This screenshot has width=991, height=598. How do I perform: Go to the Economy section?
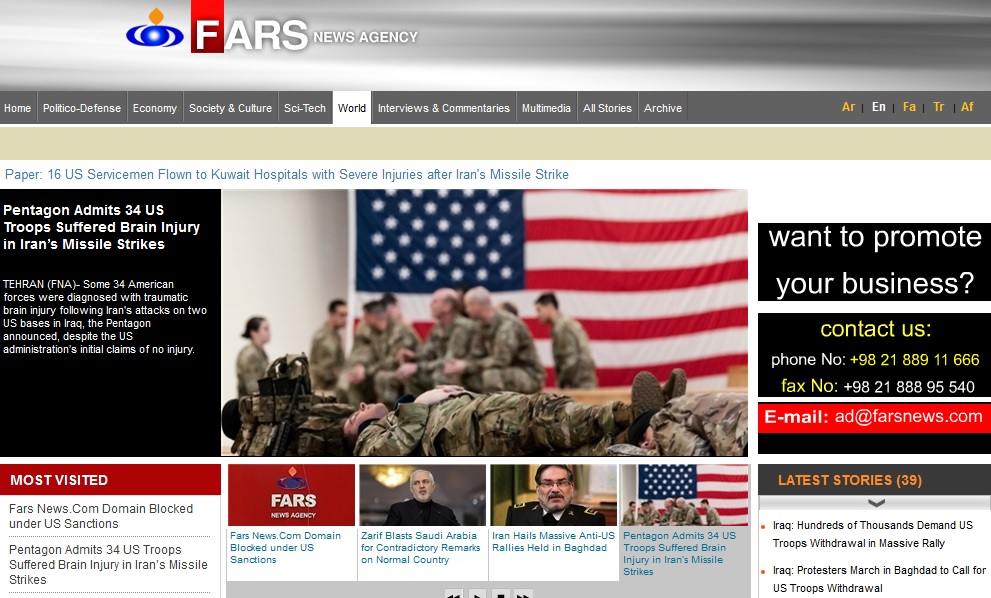[x=155, y=108]
